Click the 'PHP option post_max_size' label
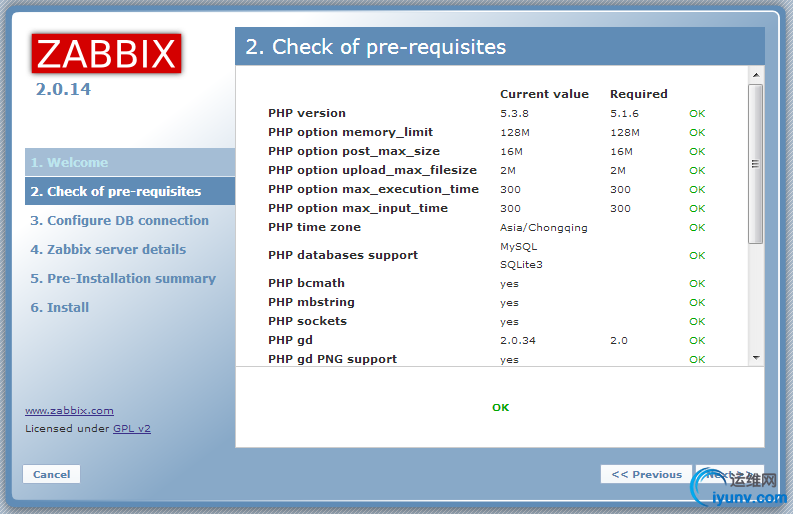 354,151
